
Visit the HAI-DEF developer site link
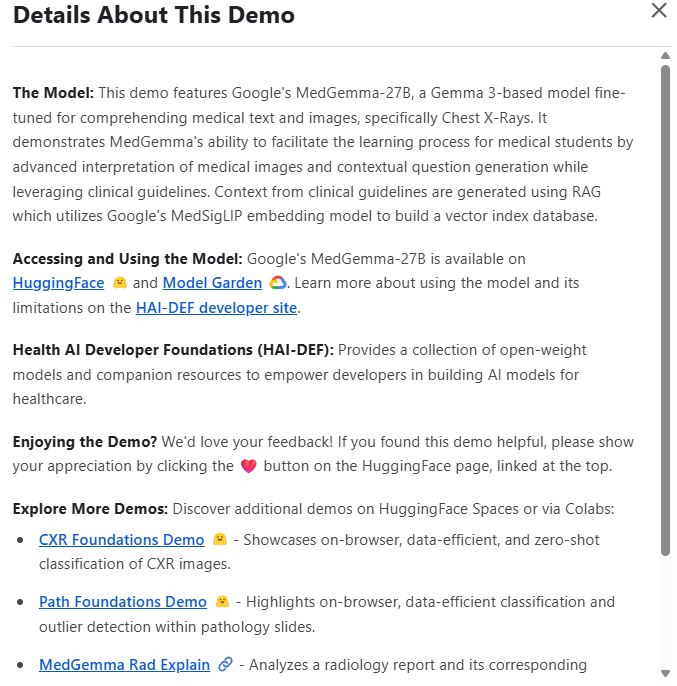click(x=216, y=308)
